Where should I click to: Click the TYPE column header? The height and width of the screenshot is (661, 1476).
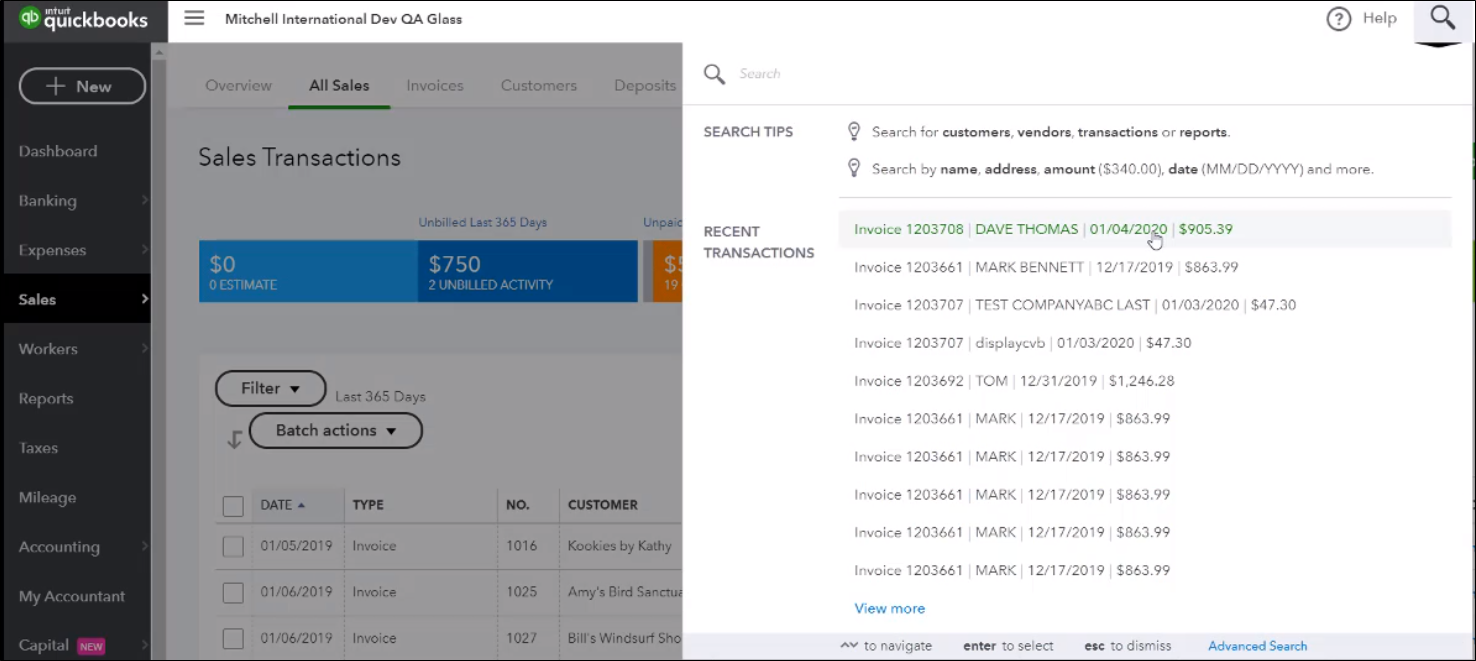[368, 505]
